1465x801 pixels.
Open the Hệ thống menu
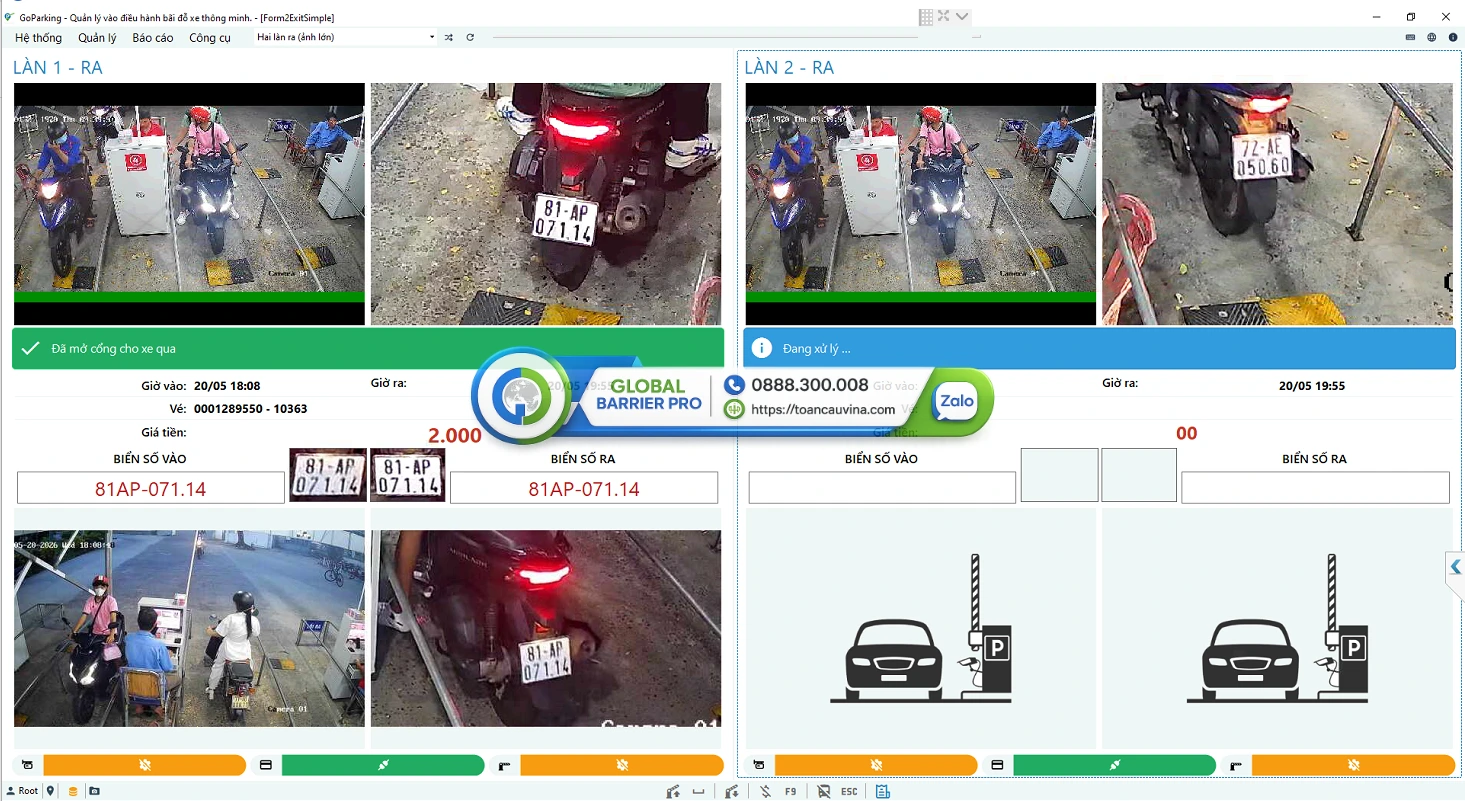coord(38,37)
